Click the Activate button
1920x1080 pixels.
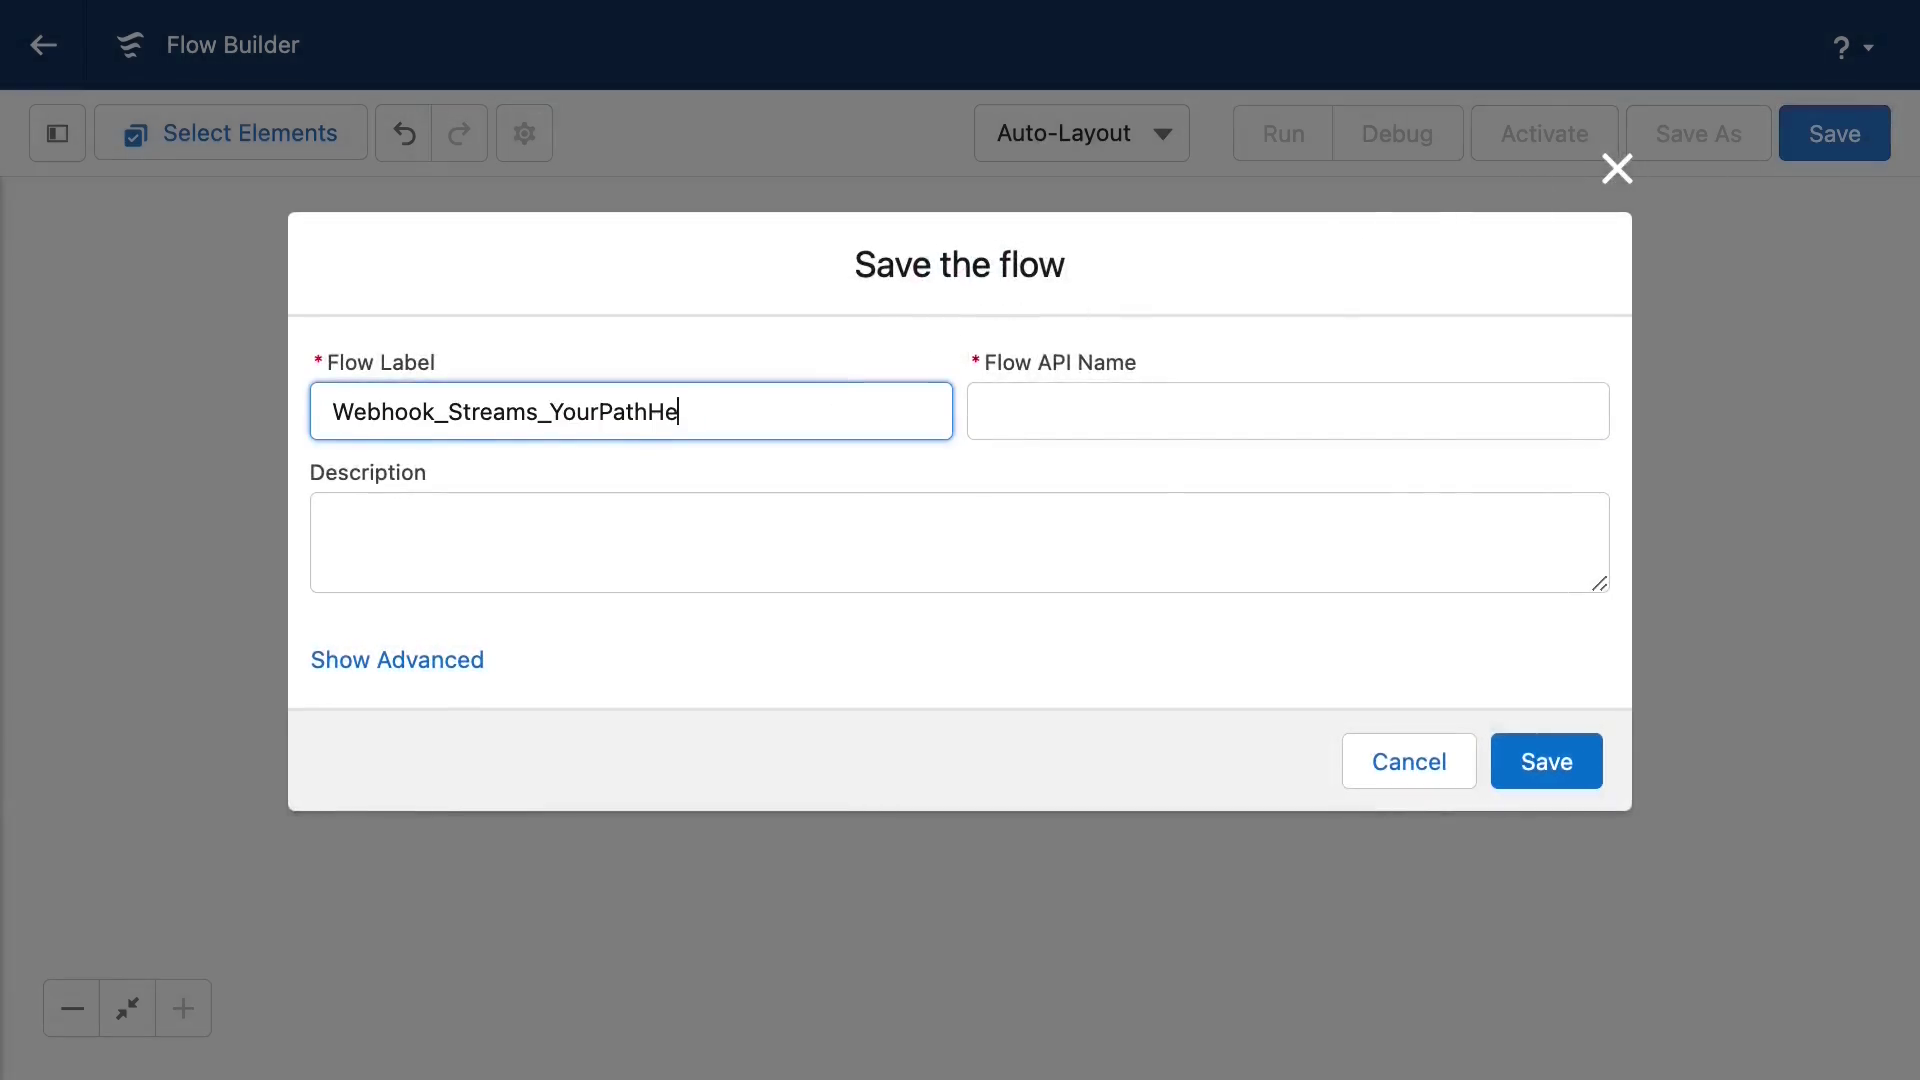point(1544,133)
